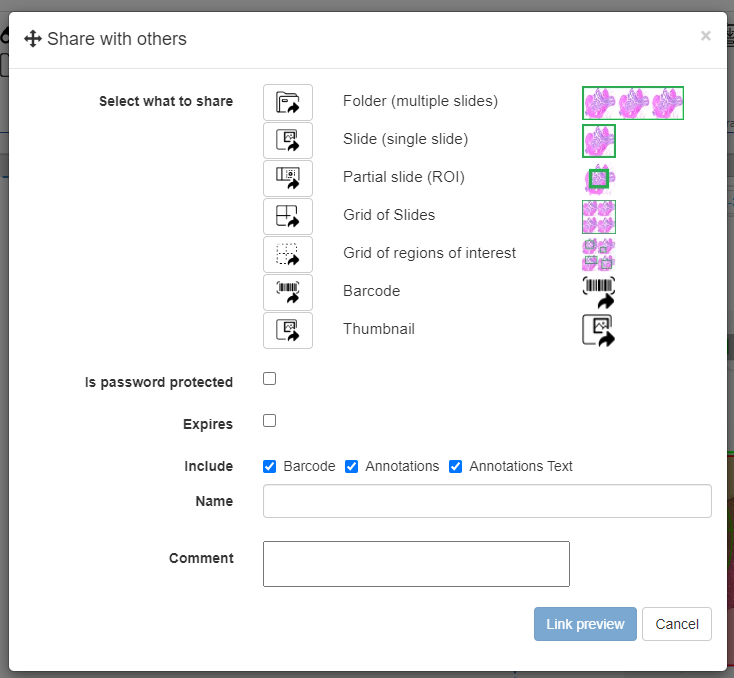The width and height of the screenshot is (734, 678).
Task: Select the Slide (single slide) share icon
Action: pyautogui.click(x=288, y=140)
